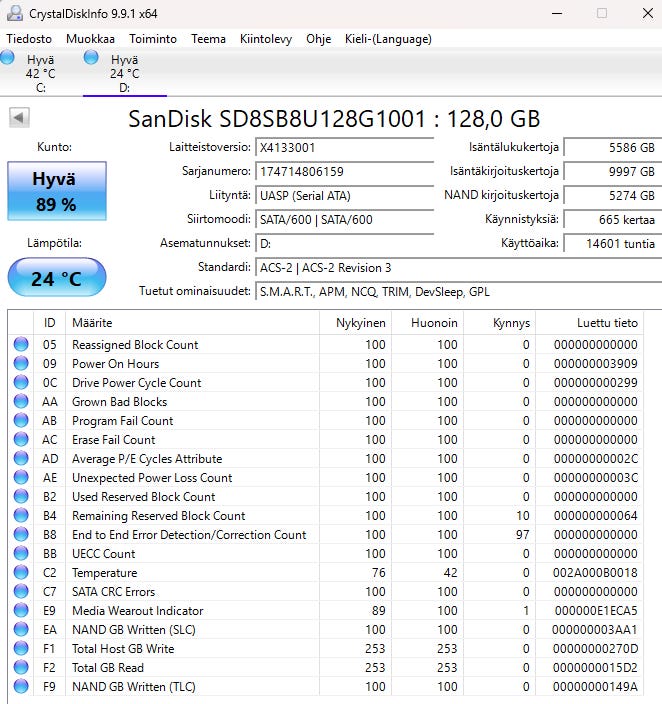Click the Tuetut ominaisuudet features field
662x704 pixels.
(x=459, y=291)
